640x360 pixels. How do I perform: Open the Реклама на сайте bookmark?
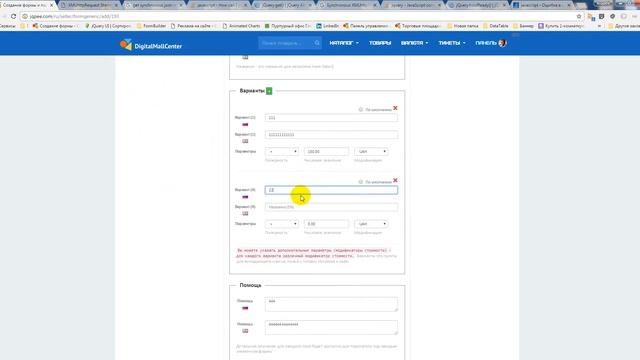[194, 26]
